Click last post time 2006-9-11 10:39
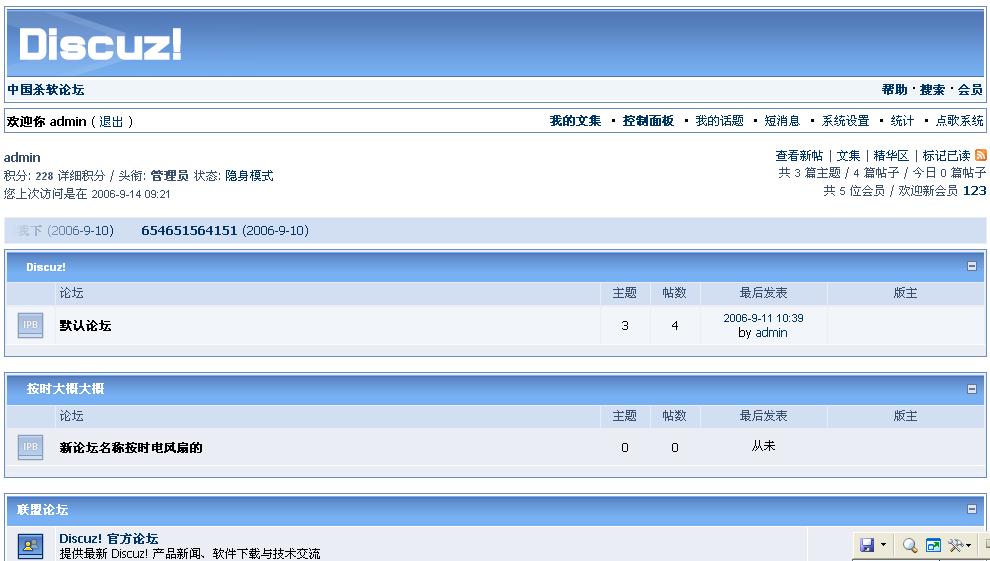990x561 pixels. 763,318
